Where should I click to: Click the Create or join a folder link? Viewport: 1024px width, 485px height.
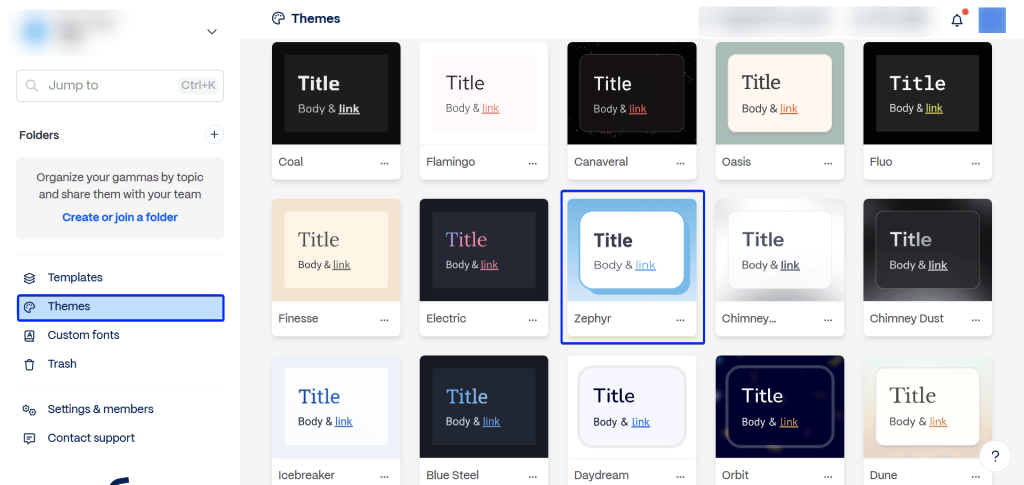tap(120, 217)
